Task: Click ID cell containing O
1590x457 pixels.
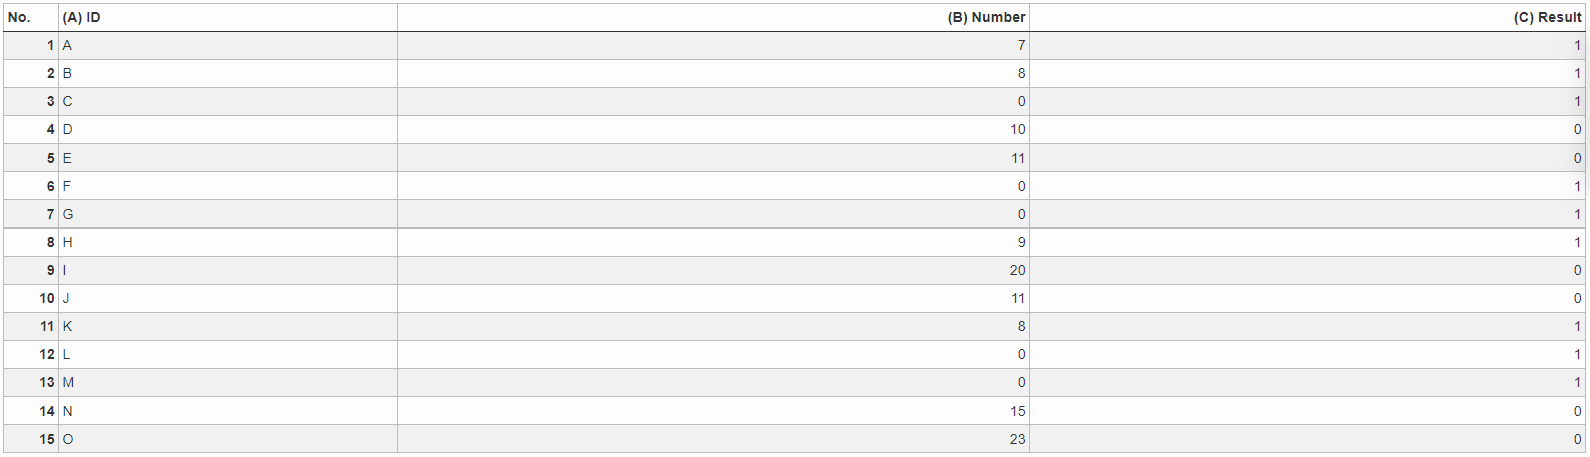Action: [x=228, y=439]
